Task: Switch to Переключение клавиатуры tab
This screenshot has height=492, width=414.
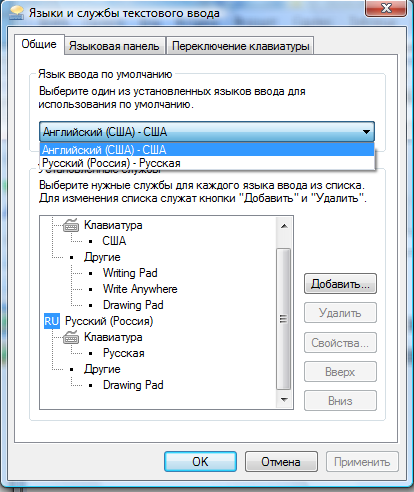Action: (241, 46)
